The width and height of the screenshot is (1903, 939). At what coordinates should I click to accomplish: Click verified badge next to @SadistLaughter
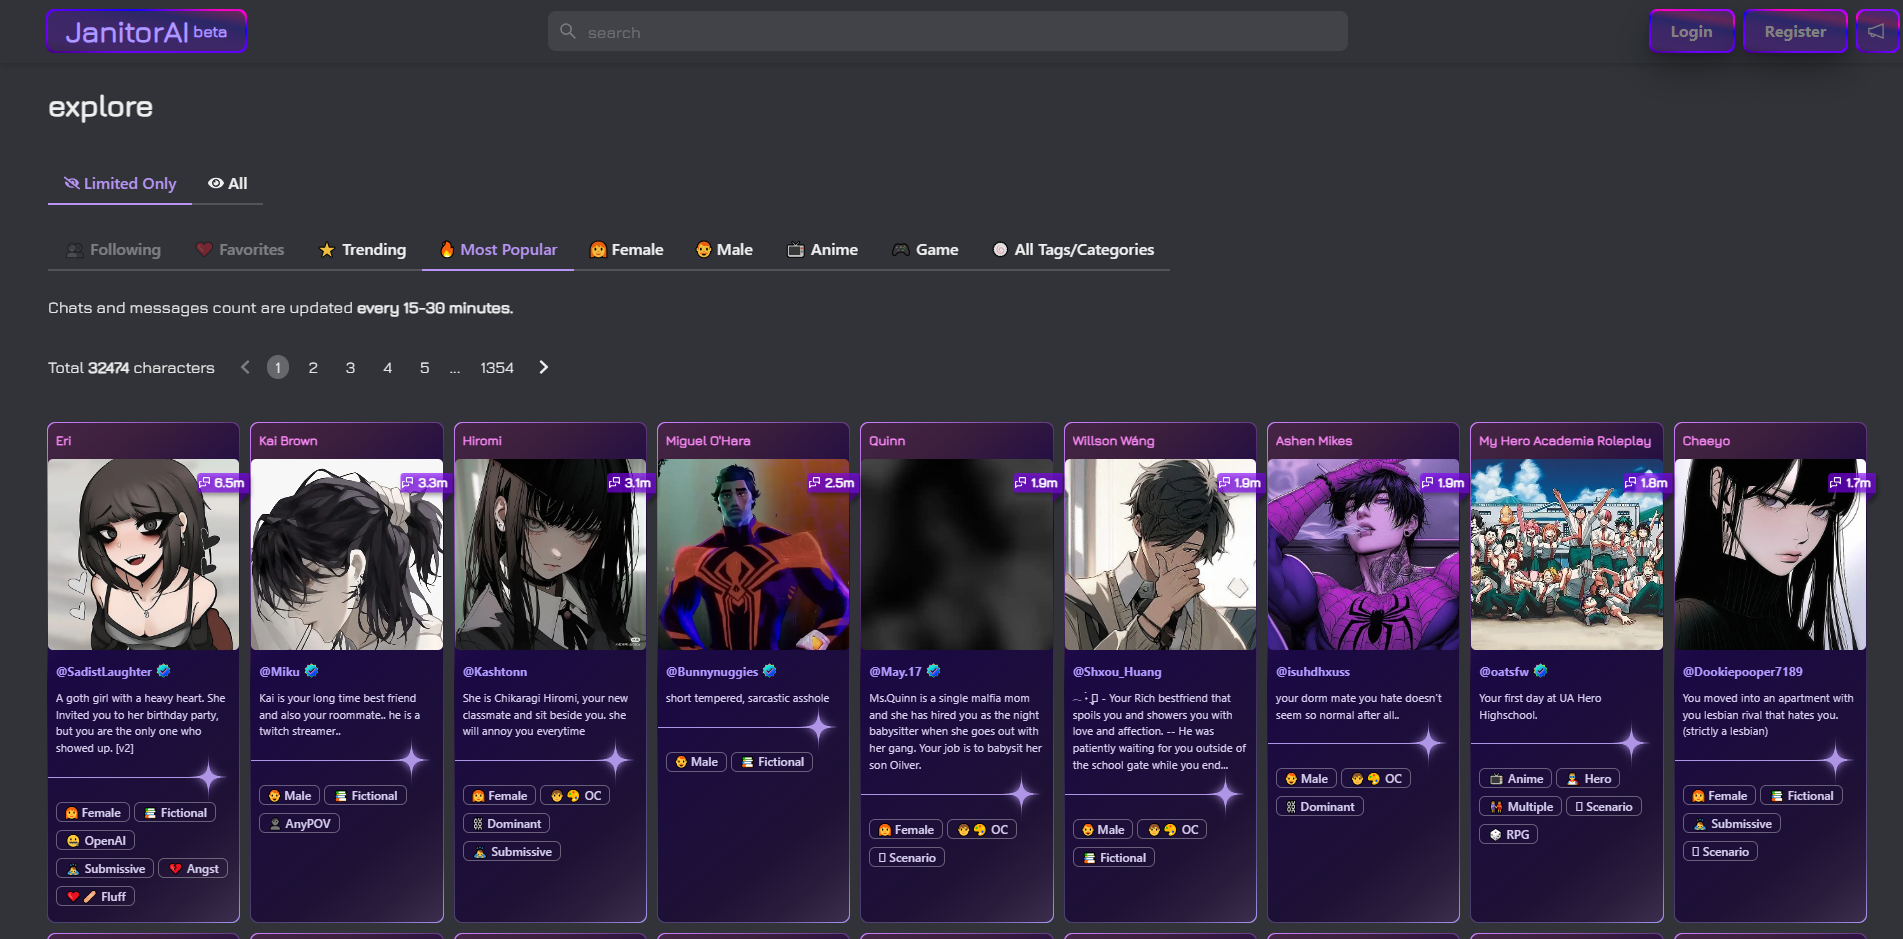(x=164, y=671)
